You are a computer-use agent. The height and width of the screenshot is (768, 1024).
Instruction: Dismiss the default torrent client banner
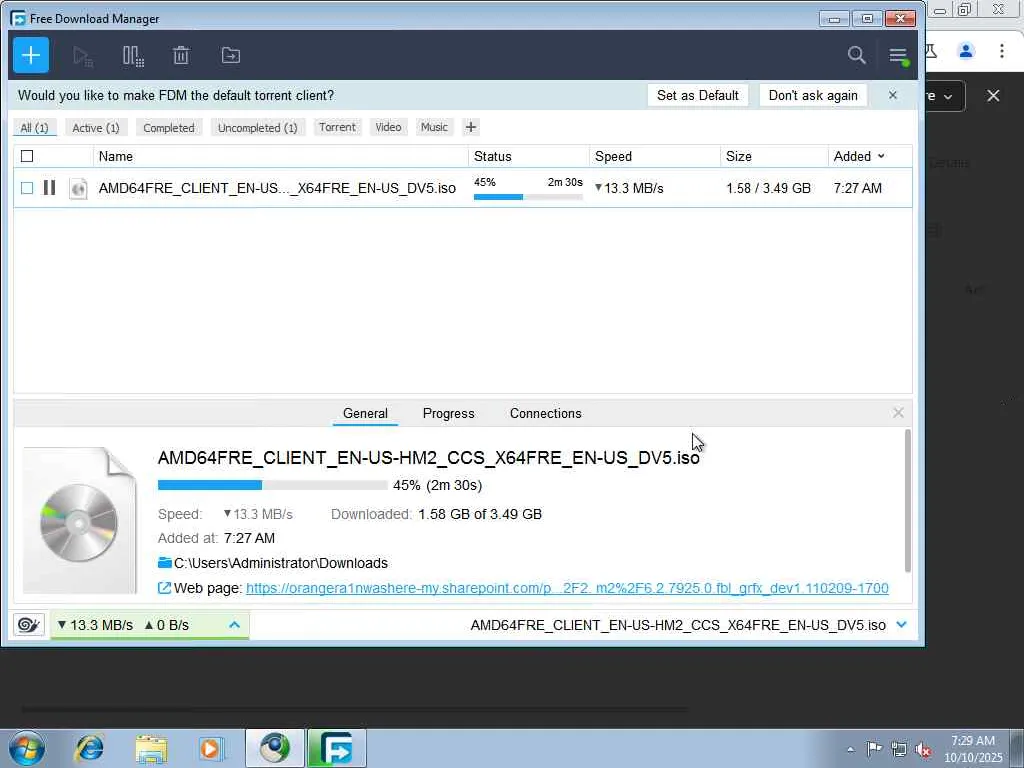893,95
